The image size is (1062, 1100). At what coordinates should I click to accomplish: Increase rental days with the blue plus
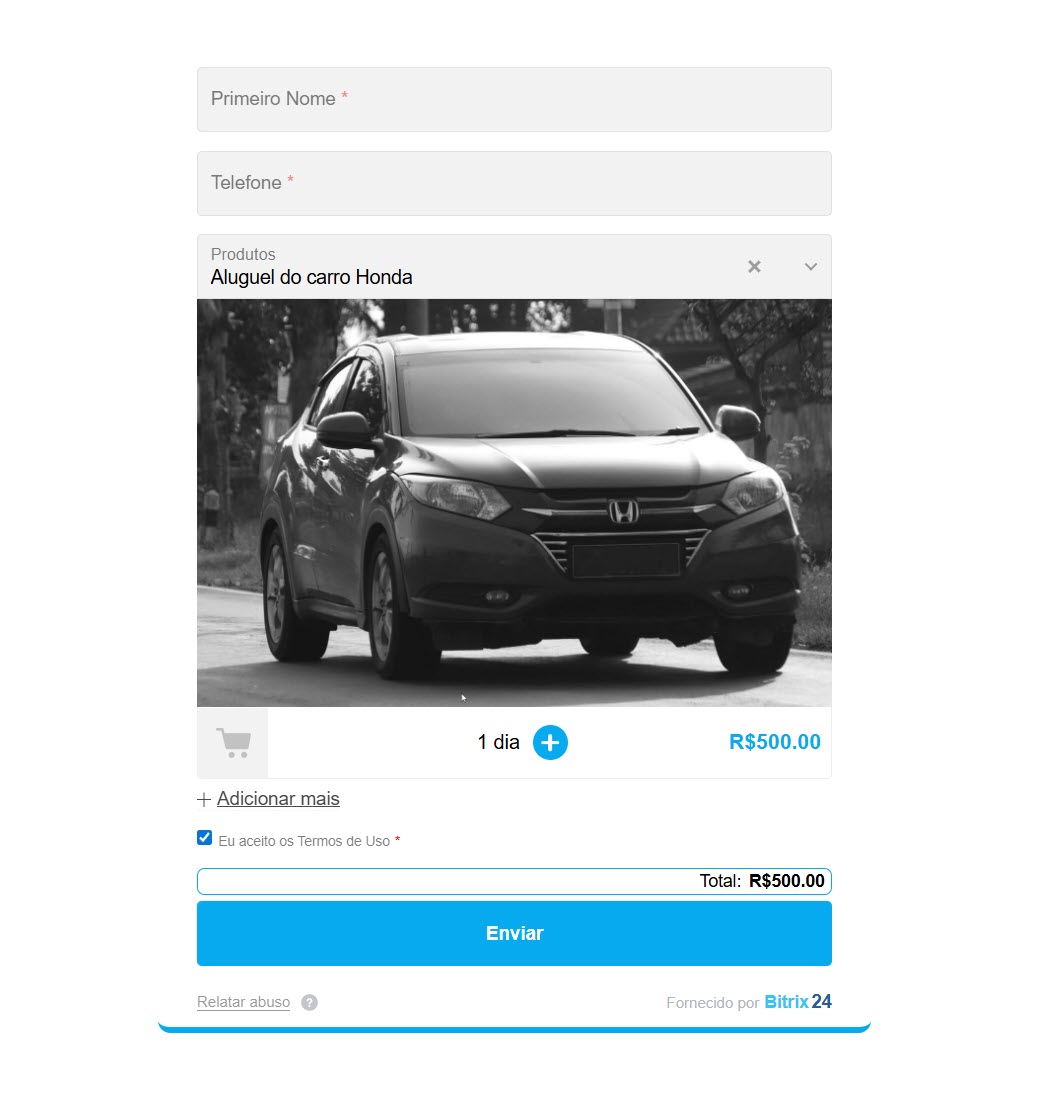[x=550, y=742]
